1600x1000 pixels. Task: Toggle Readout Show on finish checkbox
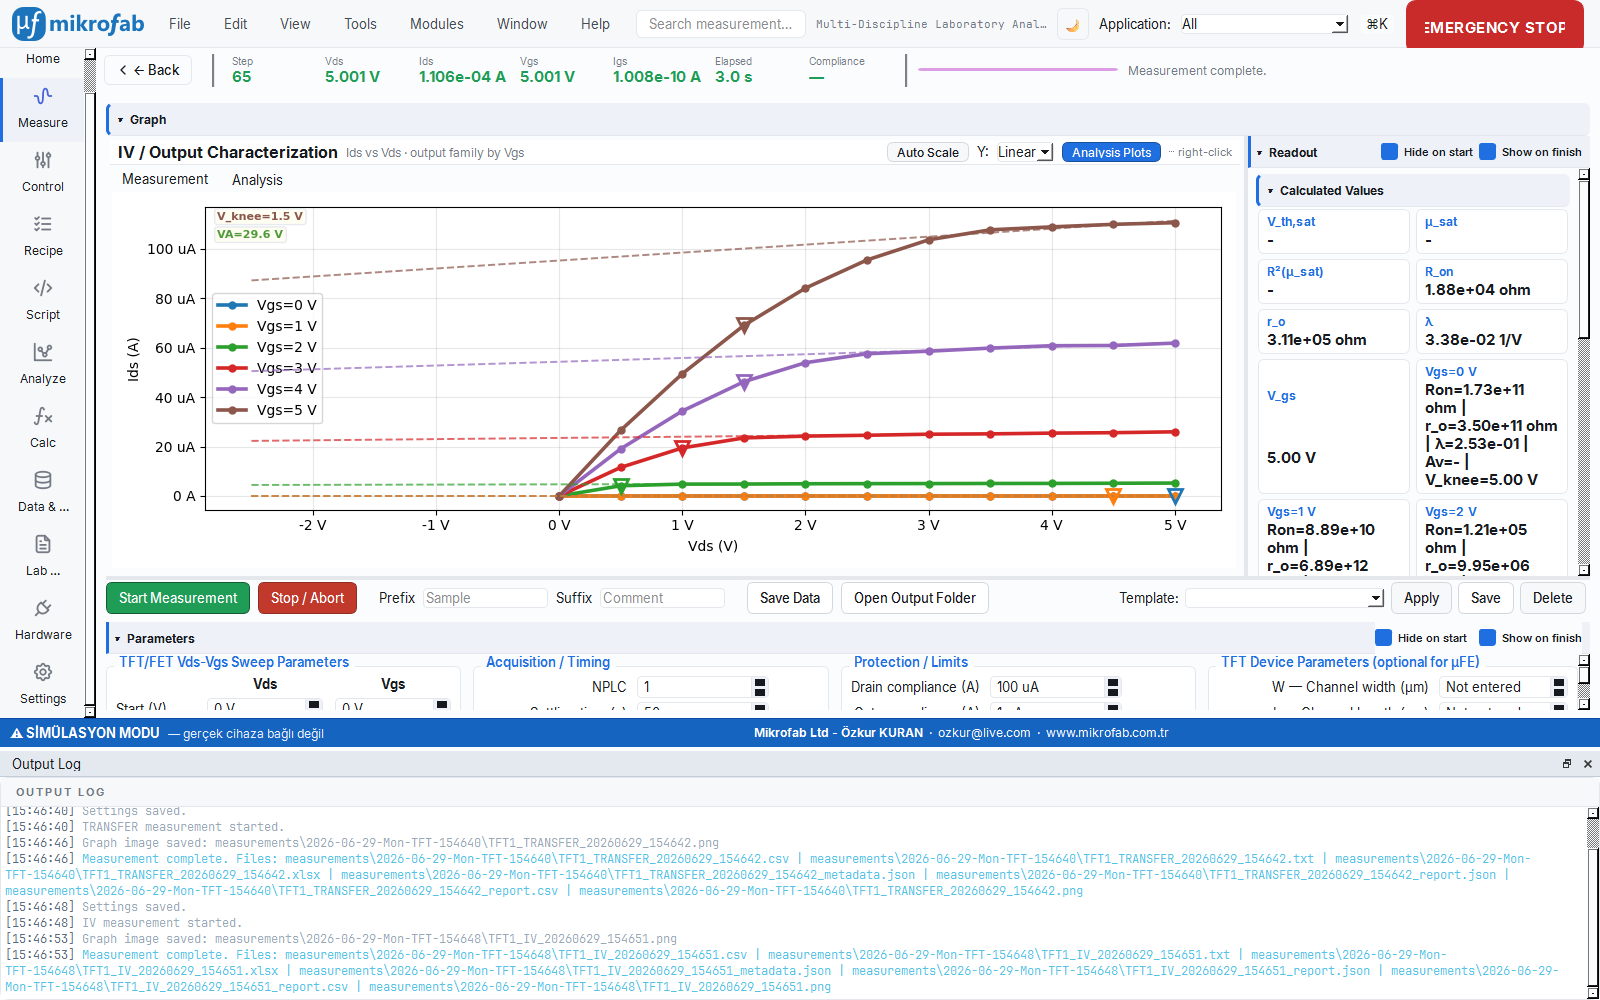(1487, 152)
